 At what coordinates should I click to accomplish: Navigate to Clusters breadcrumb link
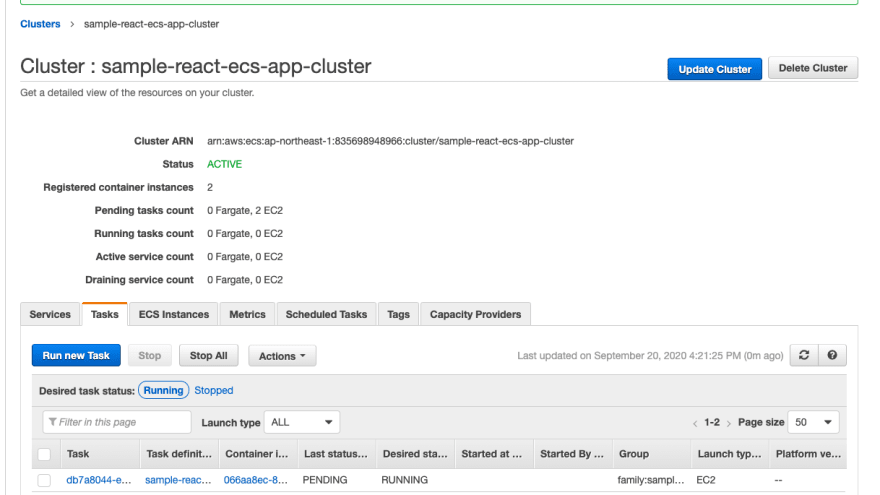click(40, 24)
